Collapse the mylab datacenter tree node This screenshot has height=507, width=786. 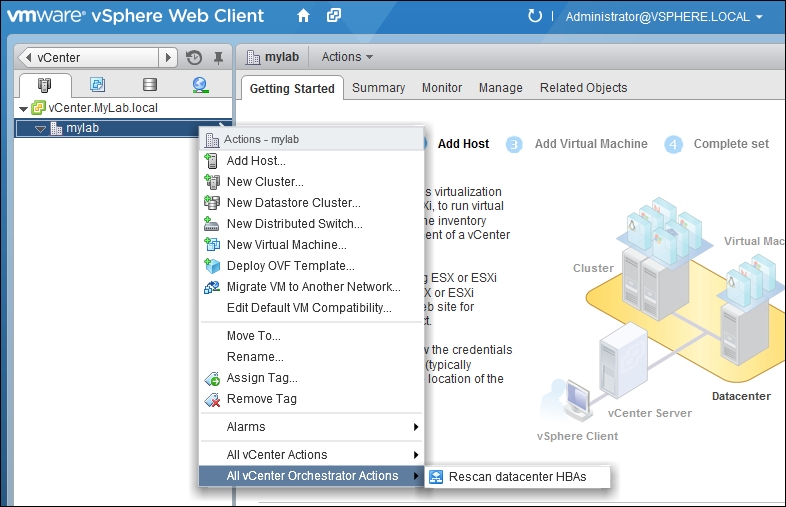[x=41, y=129]
